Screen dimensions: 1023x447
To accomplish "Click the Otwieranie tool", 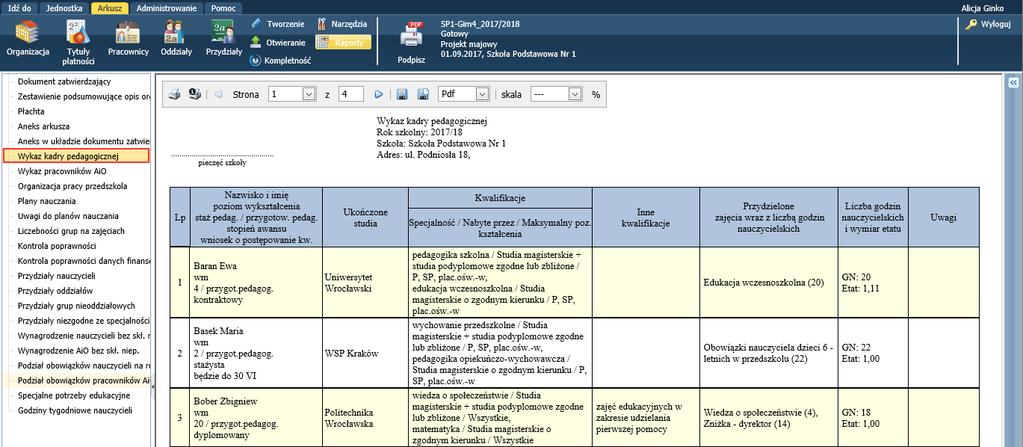I will tap(279, 42).
